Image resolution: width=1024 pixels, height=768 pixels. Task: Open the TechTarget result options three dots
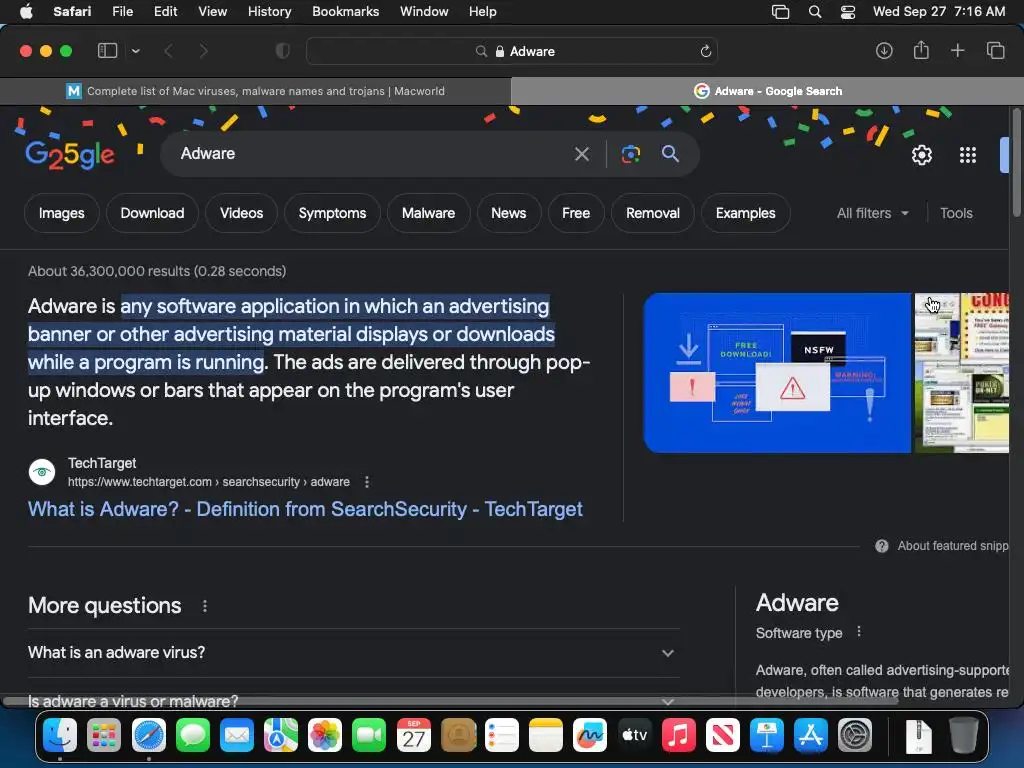366,482
